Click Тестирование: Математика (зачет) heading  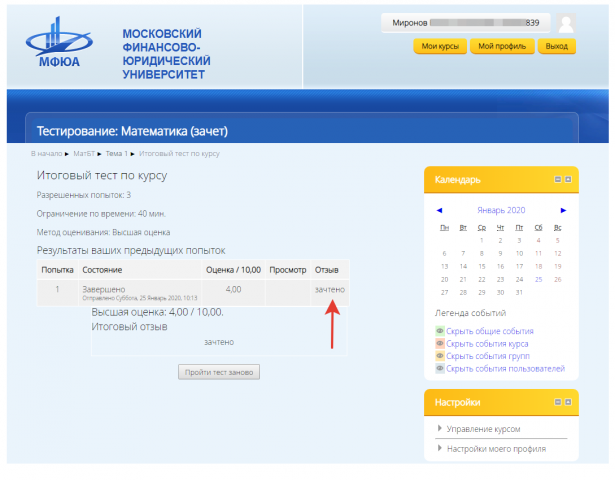[132, 131]
